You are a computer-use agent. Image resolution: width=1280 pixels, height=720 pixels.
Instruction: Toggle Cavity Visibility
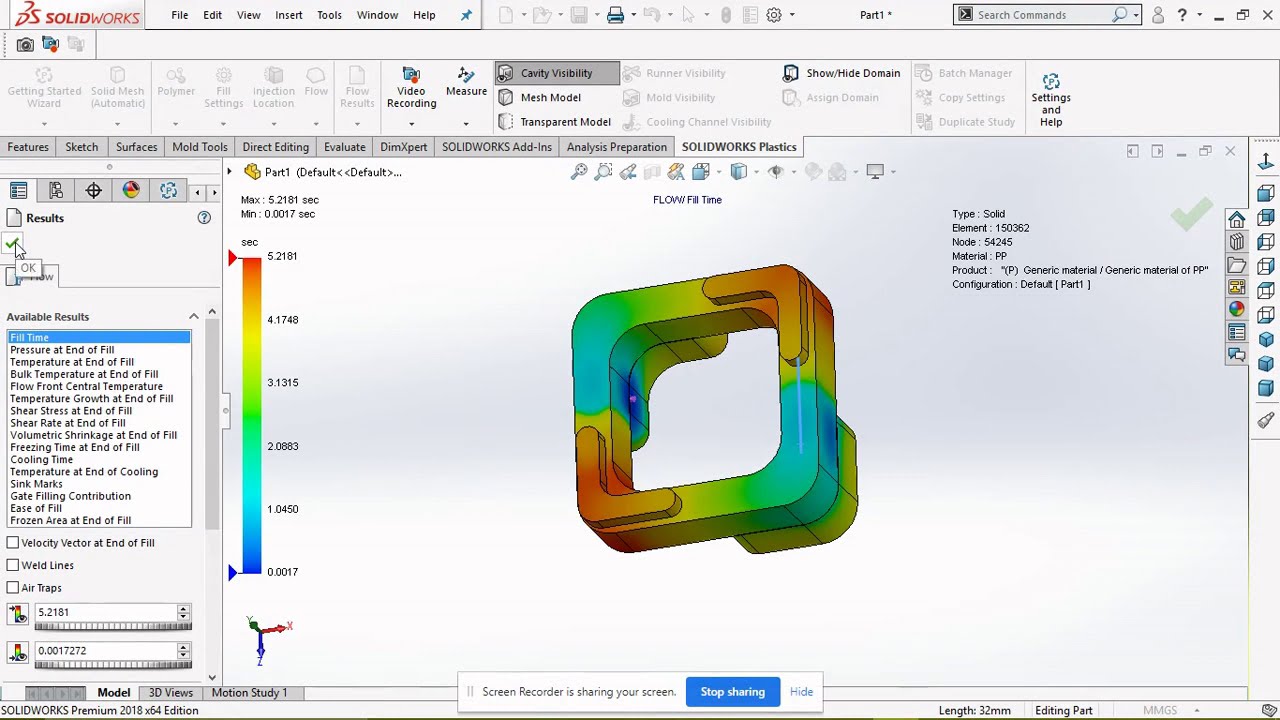coord(556,73)
